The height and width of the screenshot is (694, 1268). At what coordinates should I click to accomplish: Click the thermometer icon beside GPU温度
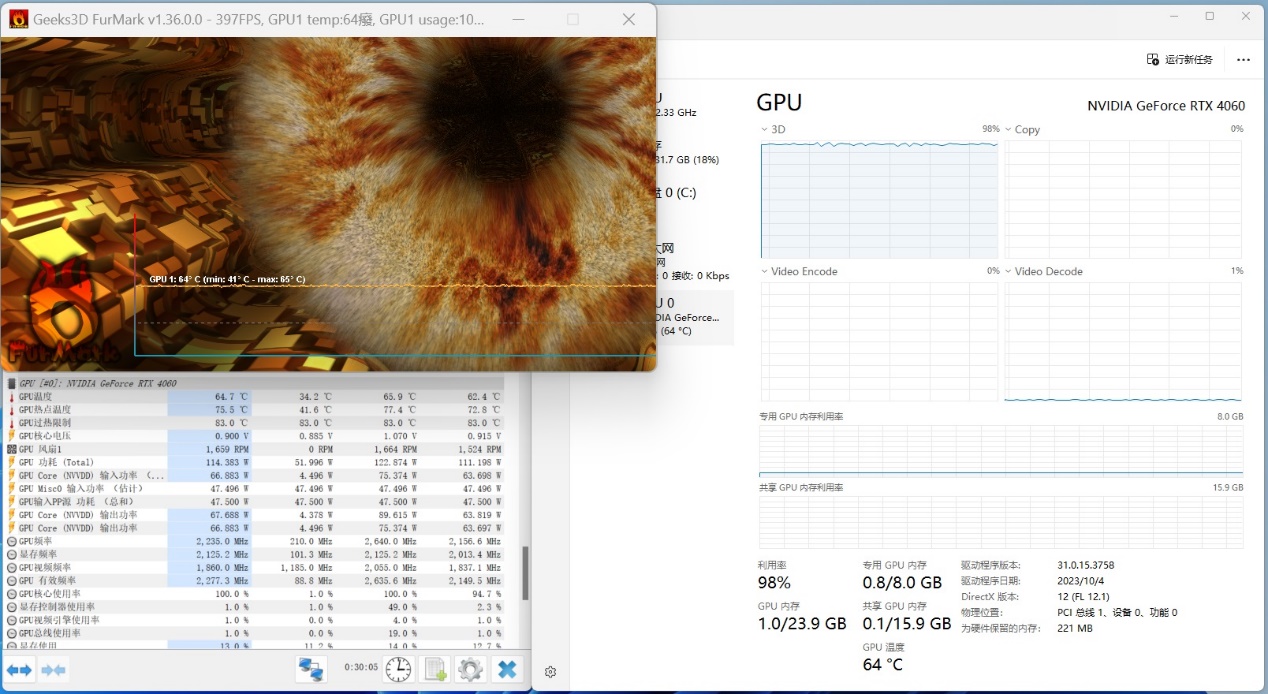(x=12, y=397)
